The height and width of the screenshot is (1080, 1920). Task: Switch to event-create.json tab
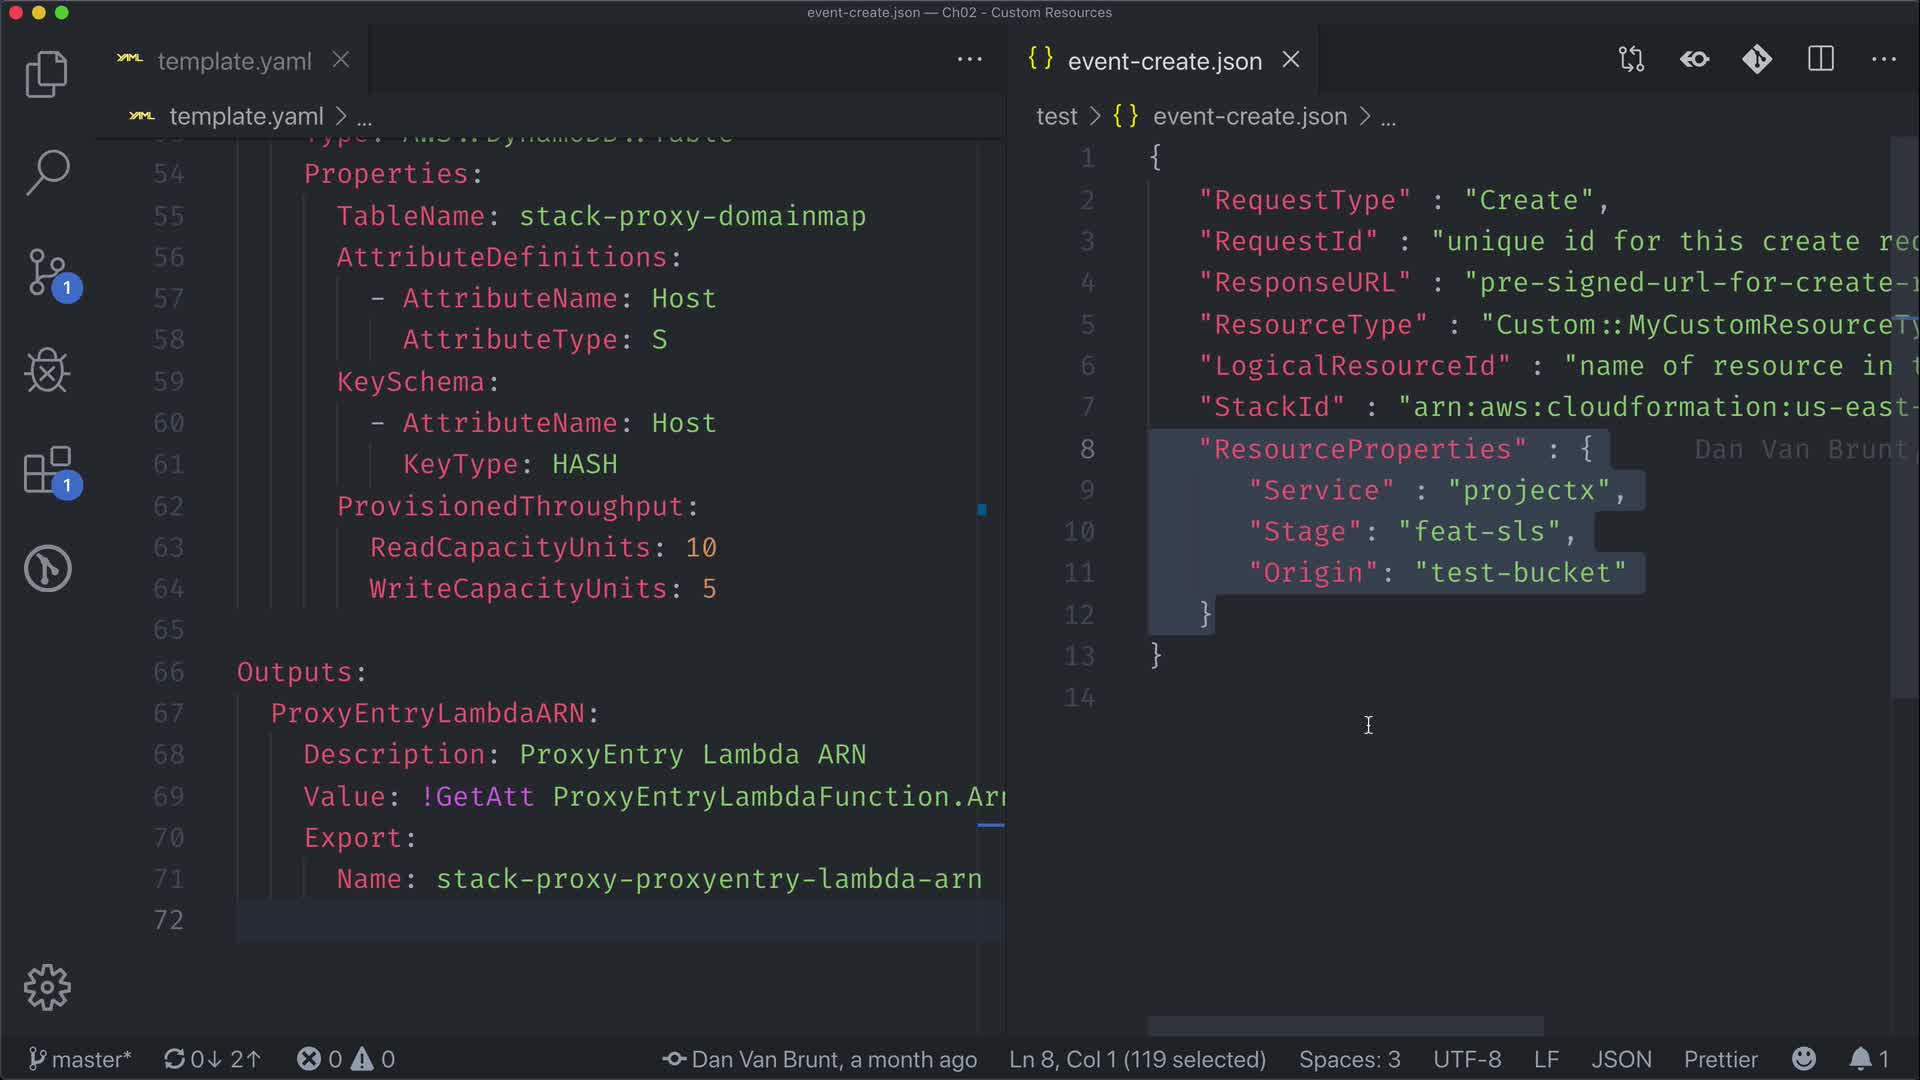(x=1164, y=61)
